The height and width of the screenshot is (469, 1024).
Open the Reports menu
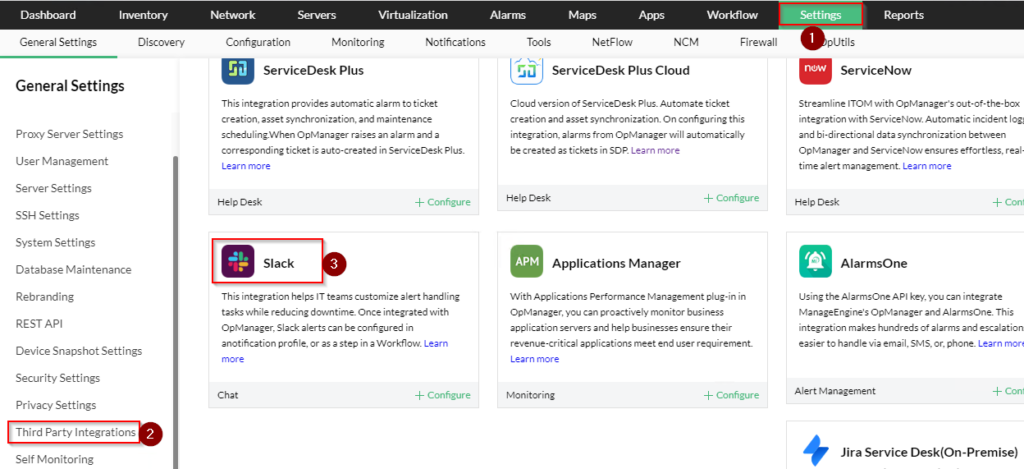pyautogui.click(x=904, y=15)
